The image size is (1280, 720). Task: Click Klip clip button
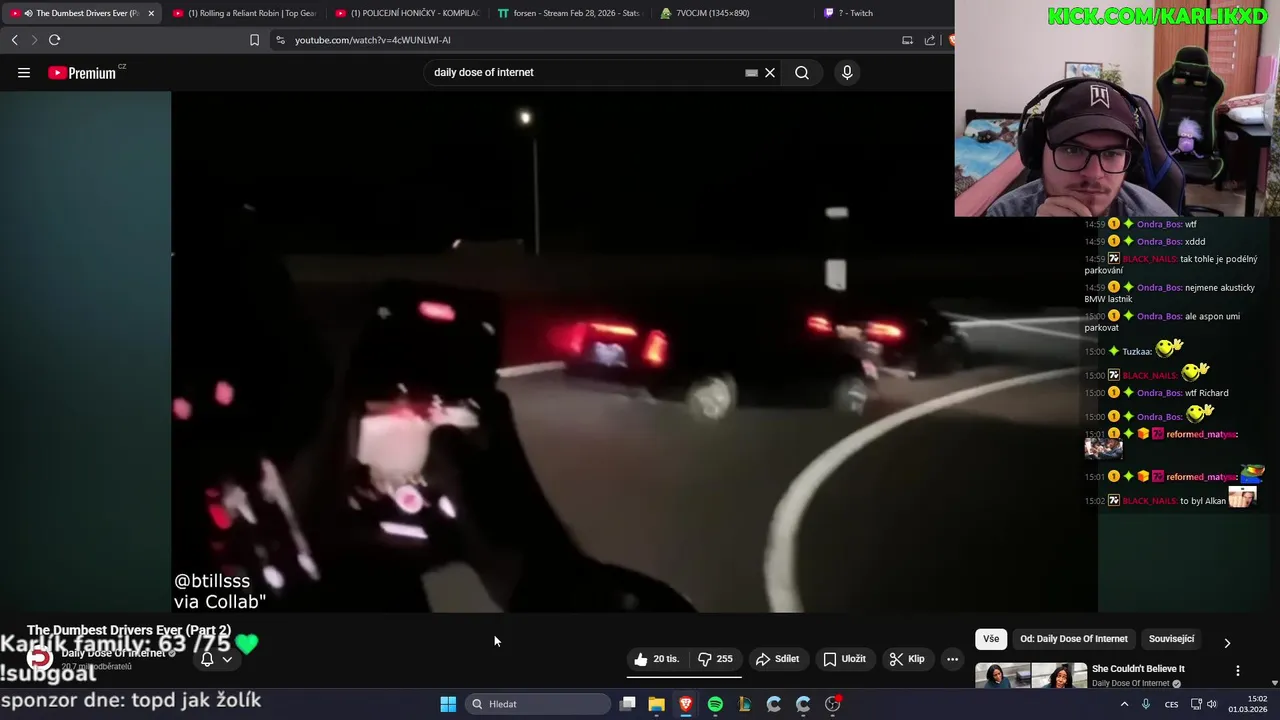(x=907, y=659)
